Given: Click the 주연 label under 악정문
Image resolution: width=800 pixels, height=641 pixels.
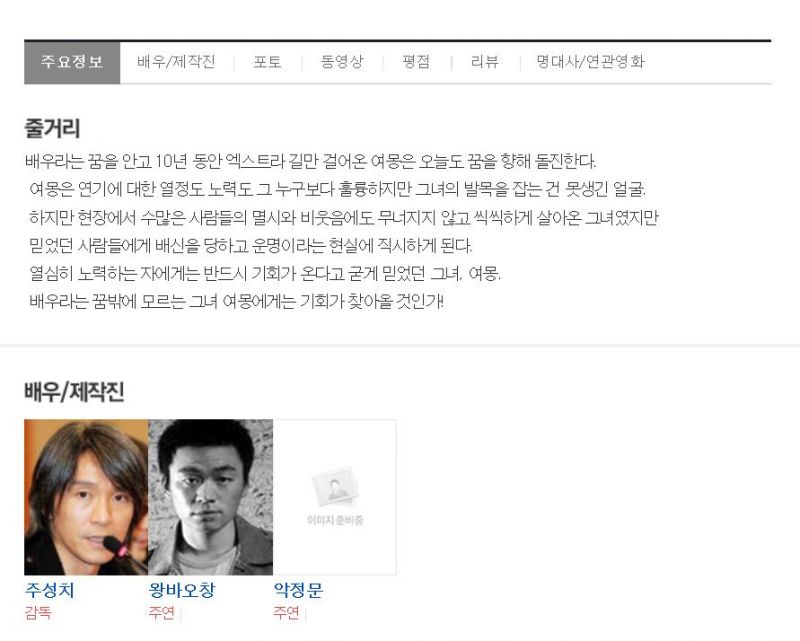Looking at the screenshot, I should (286, 612).
